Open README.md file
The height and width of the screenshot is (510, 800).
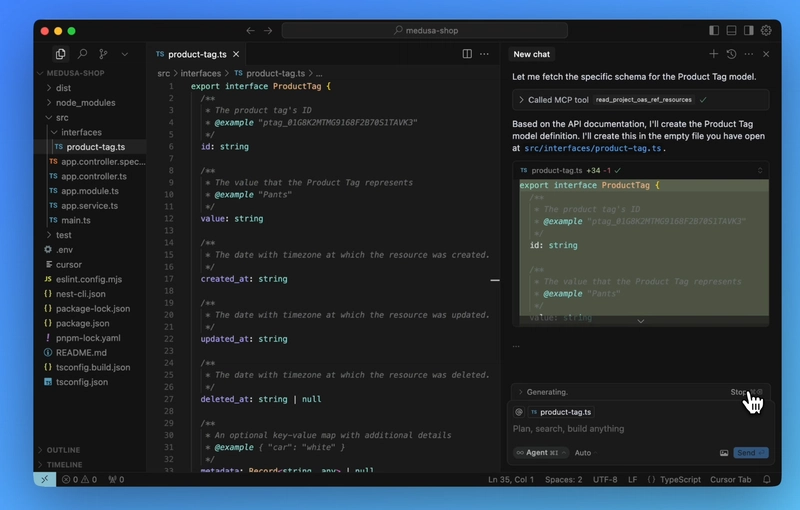pos(81,352)
